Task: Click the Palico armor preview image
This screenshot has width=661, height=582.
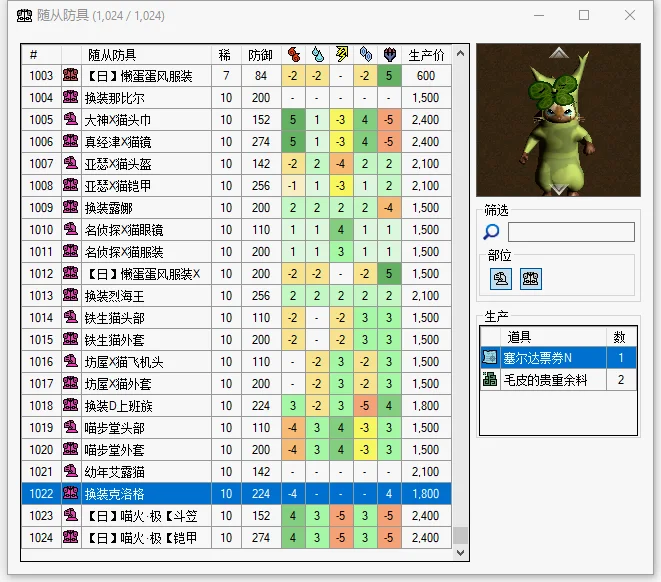Action: pyautogui.click(x=559, y=120)
